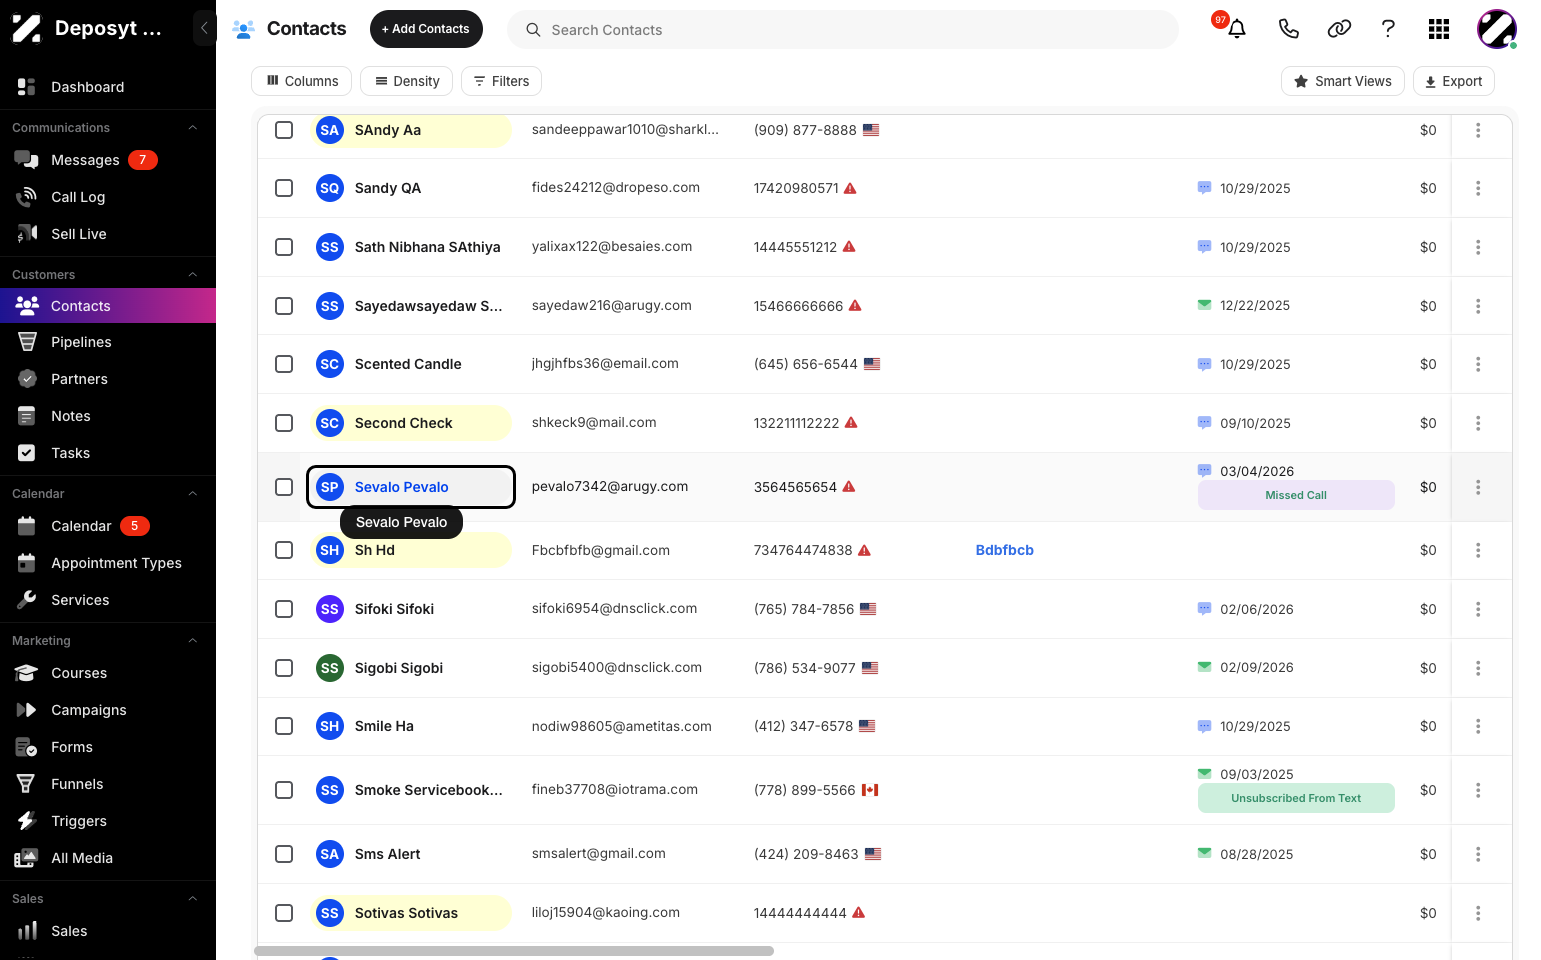Tick the checkbox for Scented Candle
The height and width of the screenshot is (960, 1541).
pyautogui.click(x=284, y=364)
